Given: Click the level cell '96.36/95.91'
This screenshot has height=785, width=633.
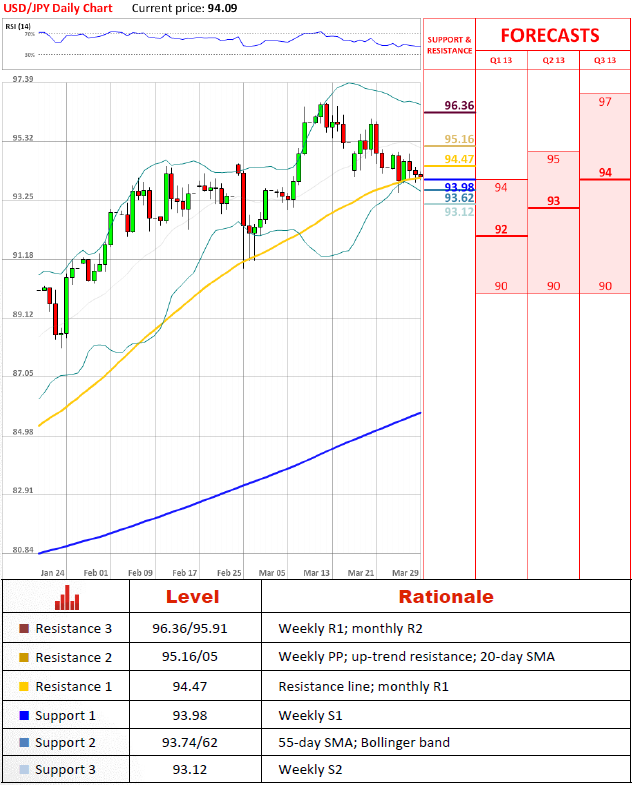Looking at the screenshot, I should click(x=190, y=628).
